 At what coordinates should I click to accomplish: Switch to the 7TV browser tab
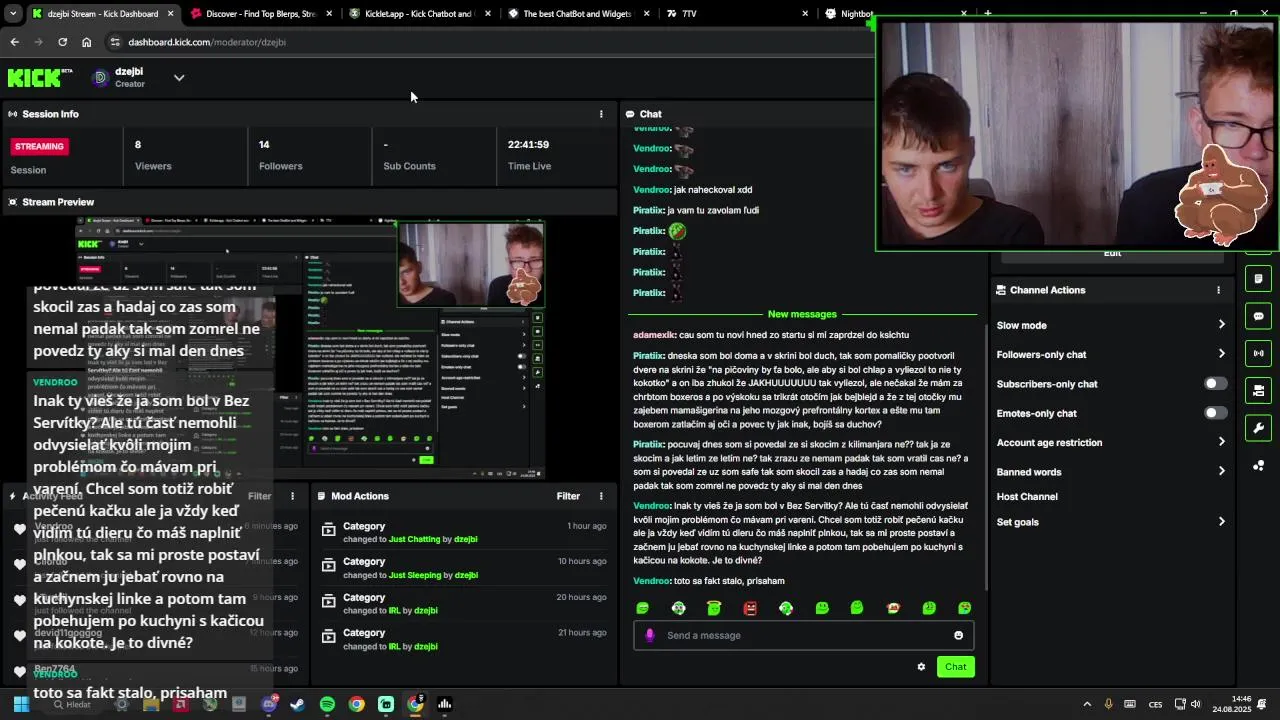pyautogui.click(x=737, y=14)
